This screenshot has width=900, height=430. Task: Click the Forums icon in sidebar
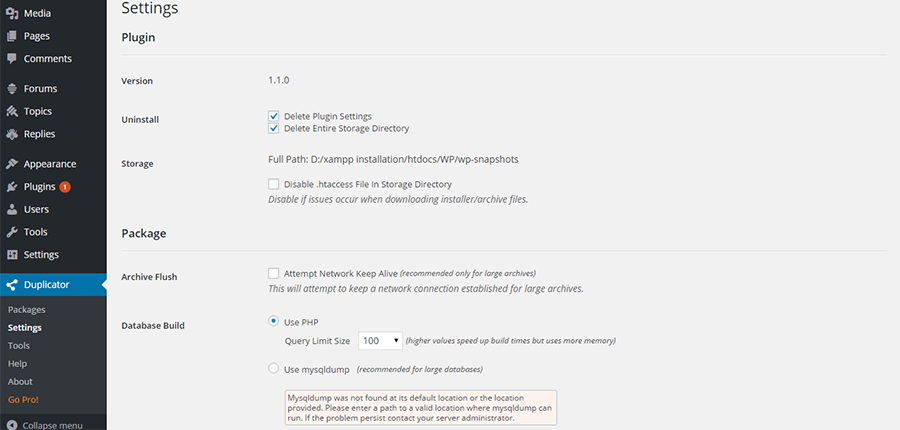click(x=11, y=88)
